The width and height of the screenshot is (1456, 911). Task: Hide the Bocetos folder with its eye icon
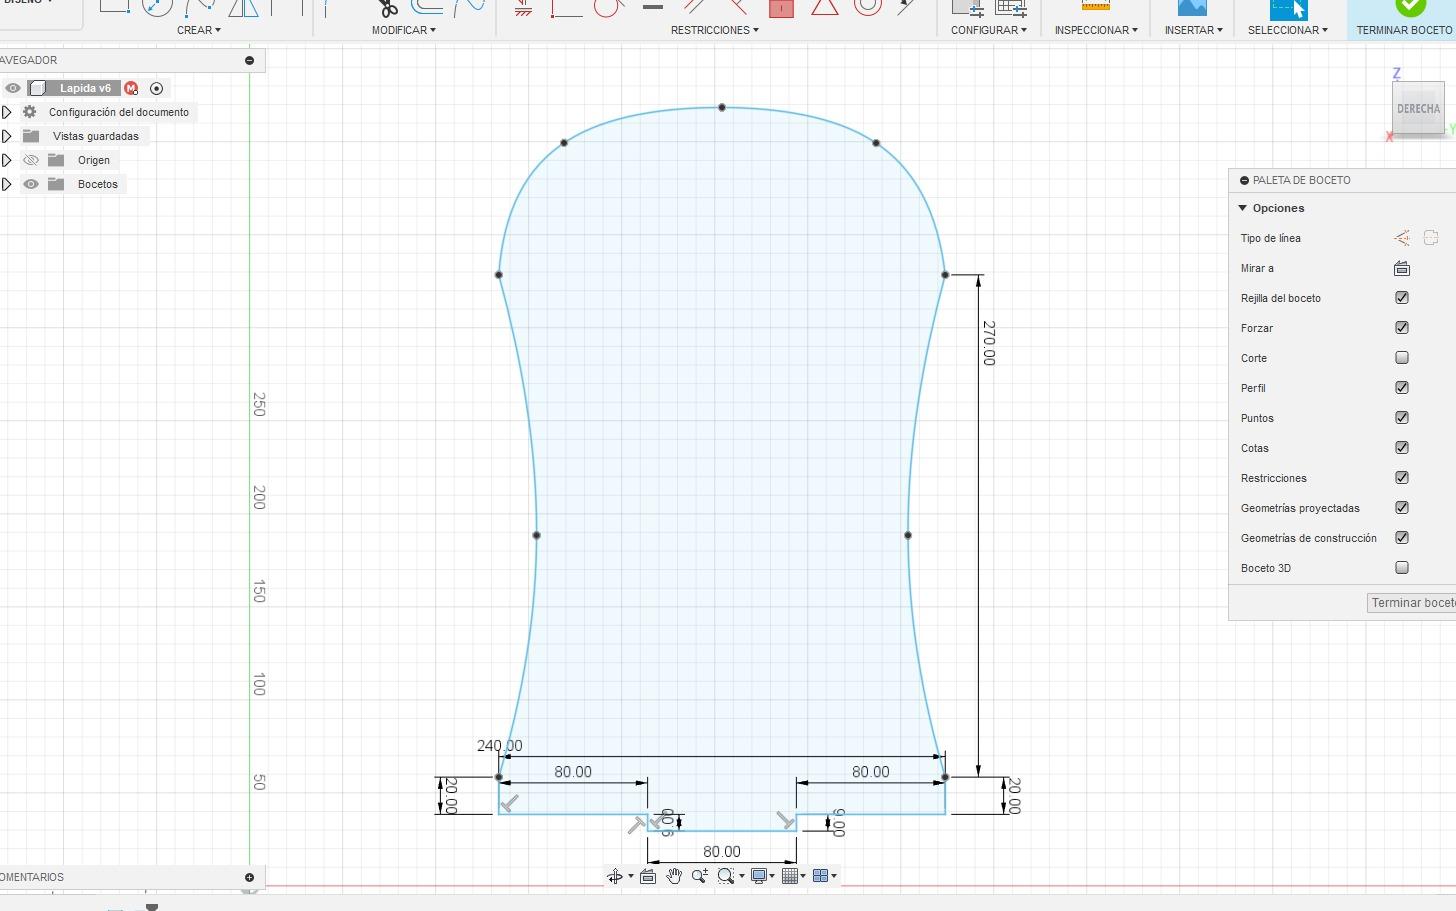coord(31,184)
